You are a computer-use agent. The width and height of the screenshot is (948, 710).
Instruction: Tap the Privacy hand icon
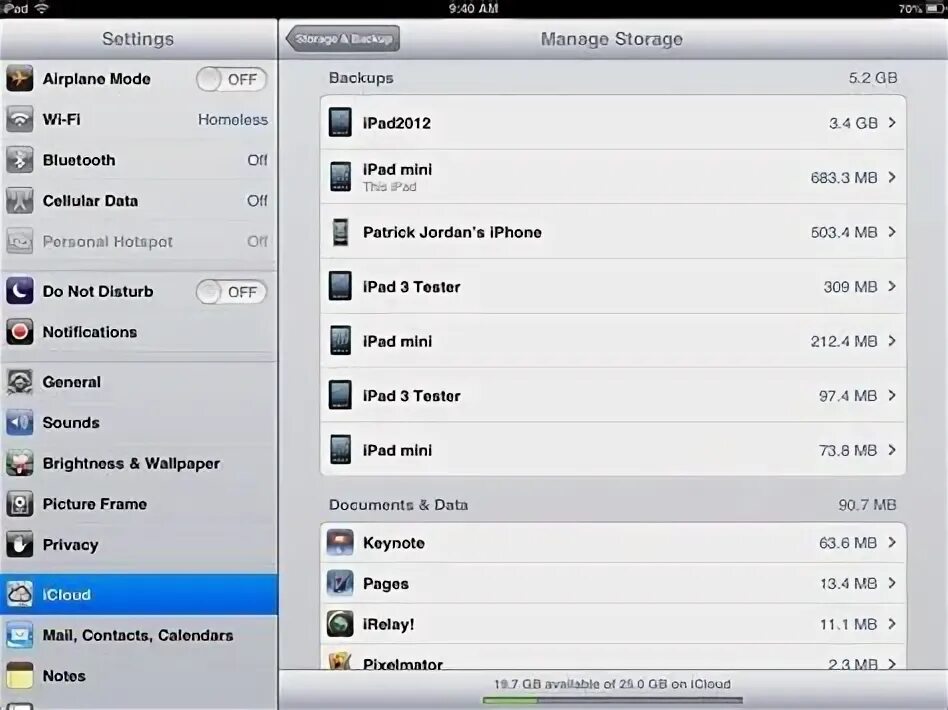pyautogui.click(x=19, y=544)
